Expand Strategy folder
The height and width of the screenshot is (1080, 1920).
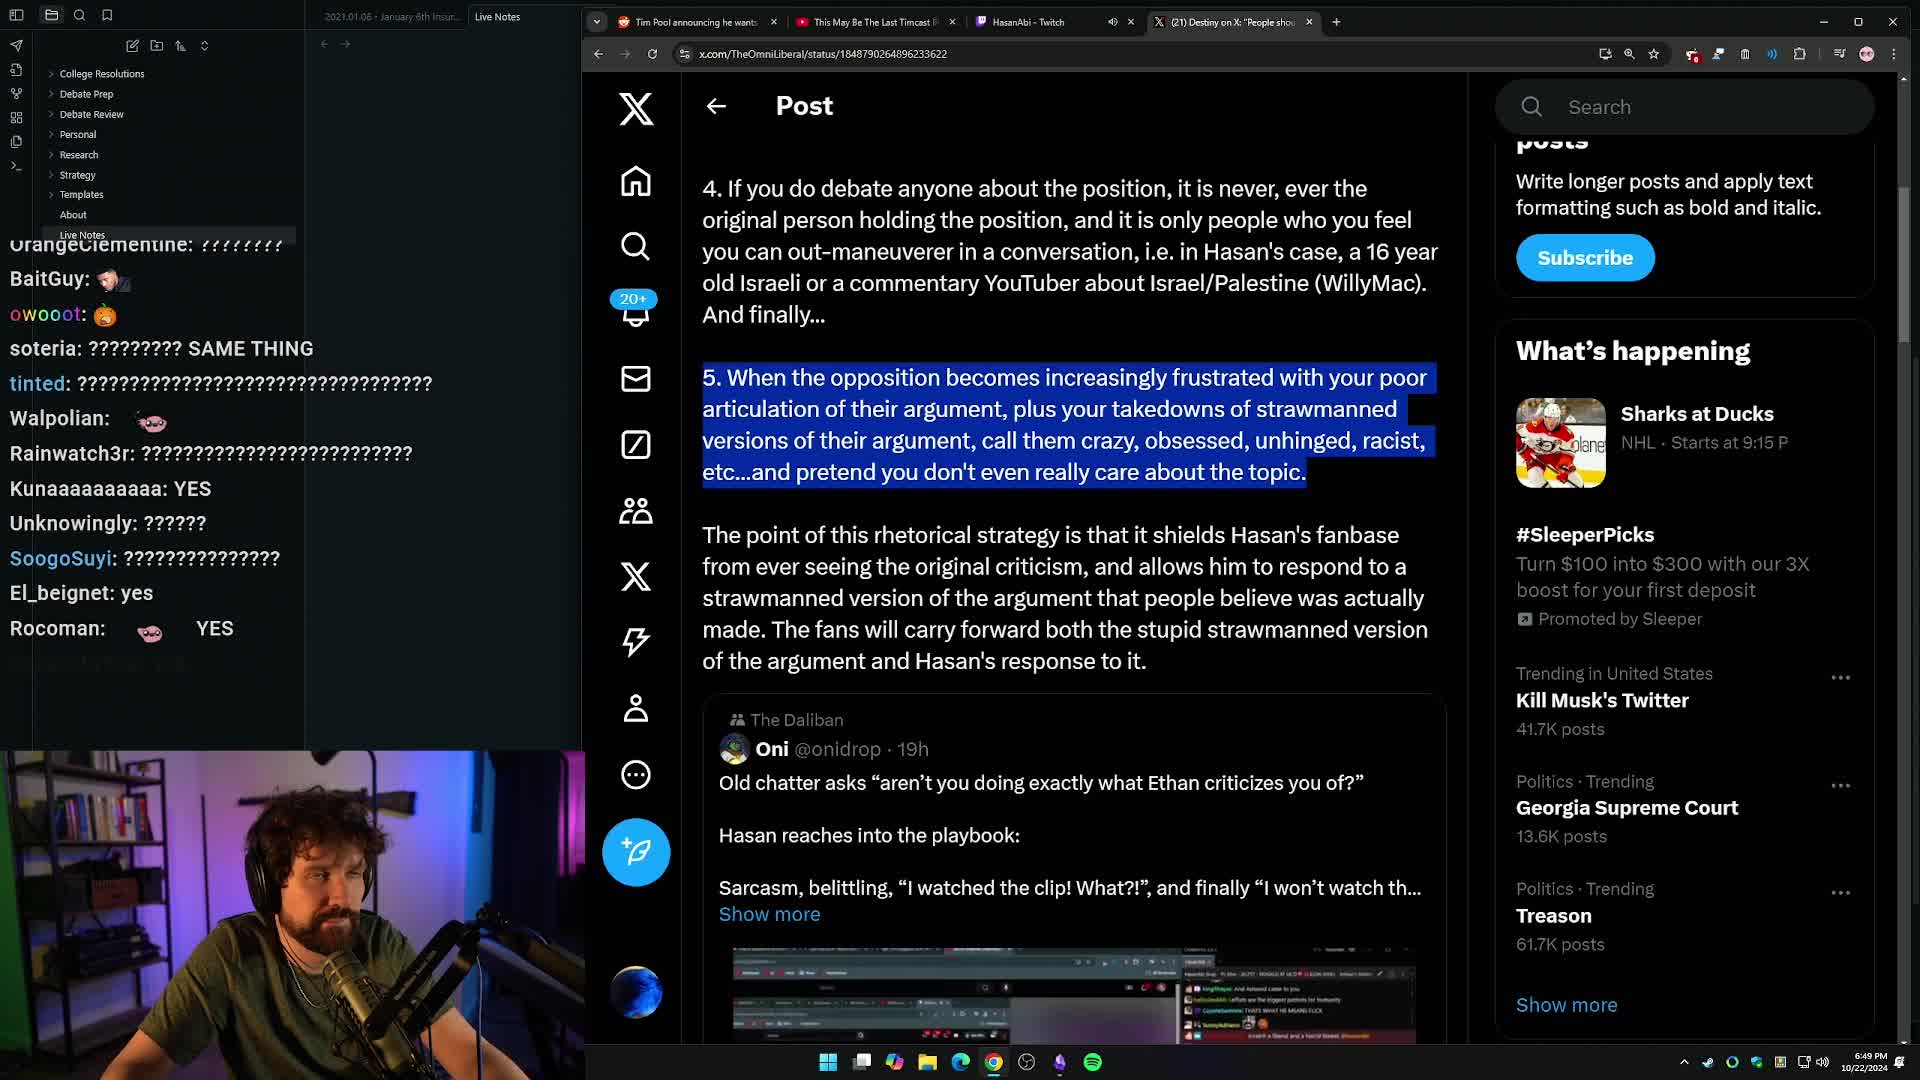(77, 175)
